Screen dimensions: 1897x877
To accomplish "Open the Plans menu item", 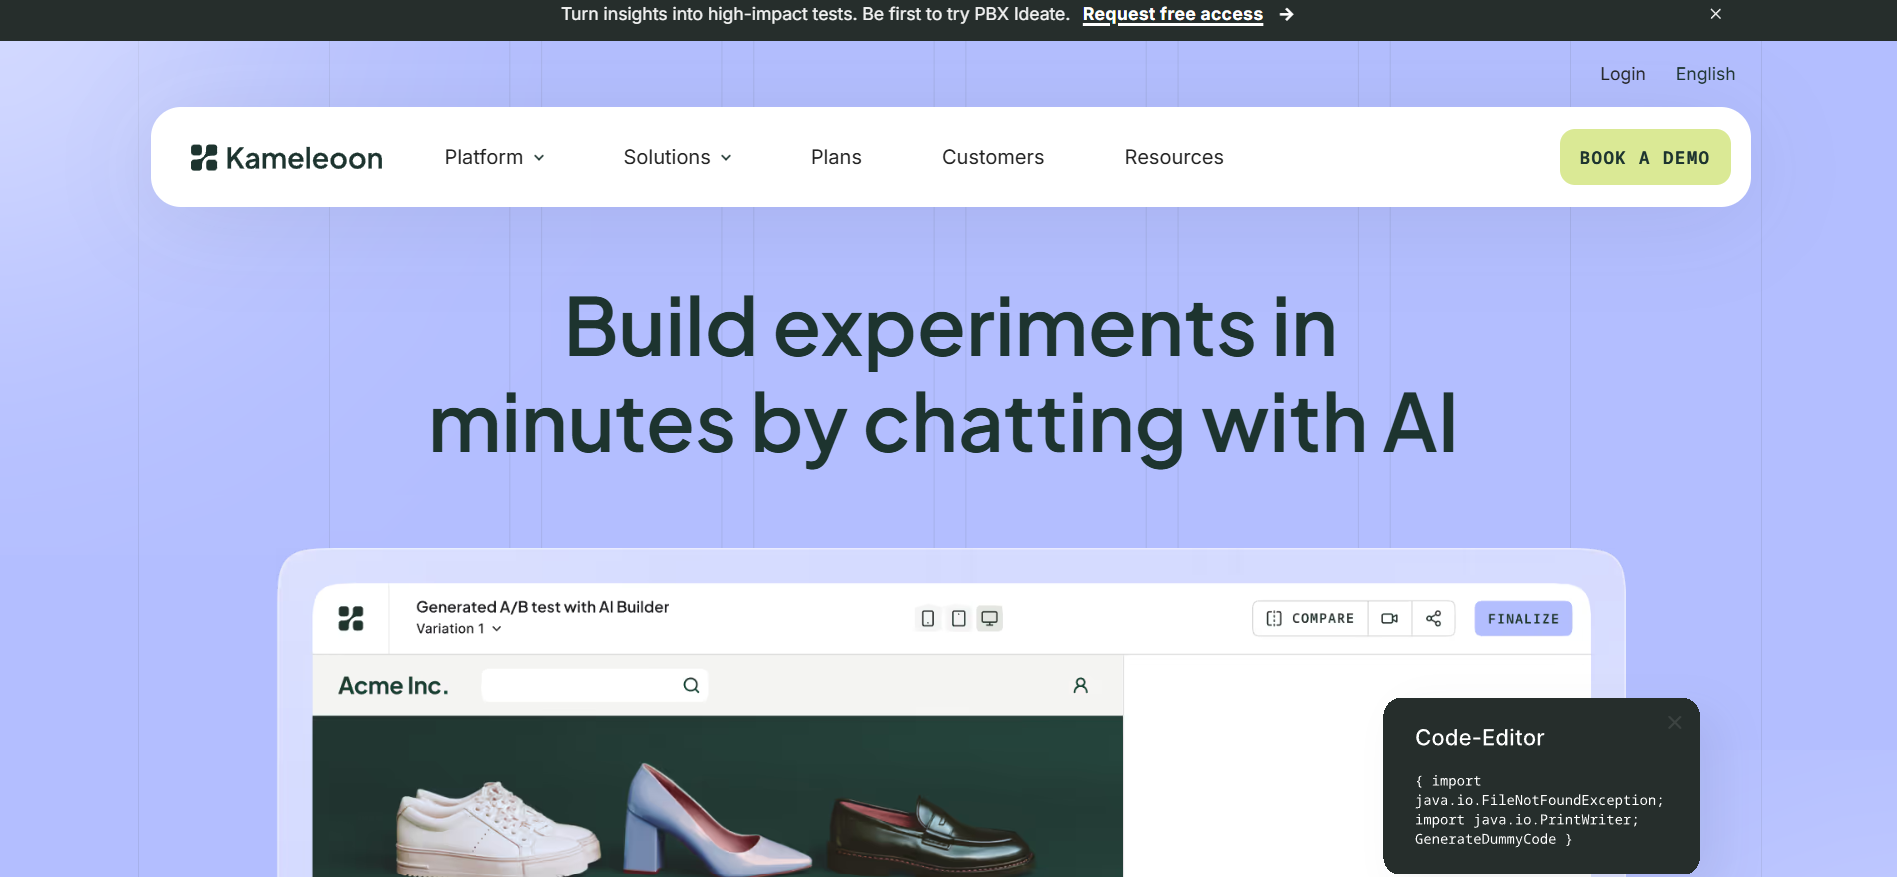I will [x=835, y=158].
